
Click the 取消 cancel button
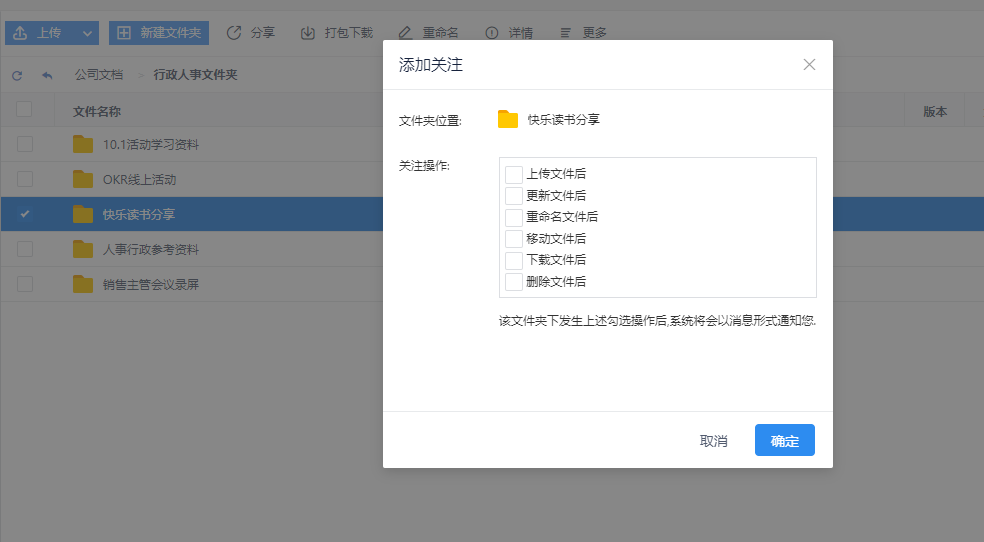pos(713,441)
